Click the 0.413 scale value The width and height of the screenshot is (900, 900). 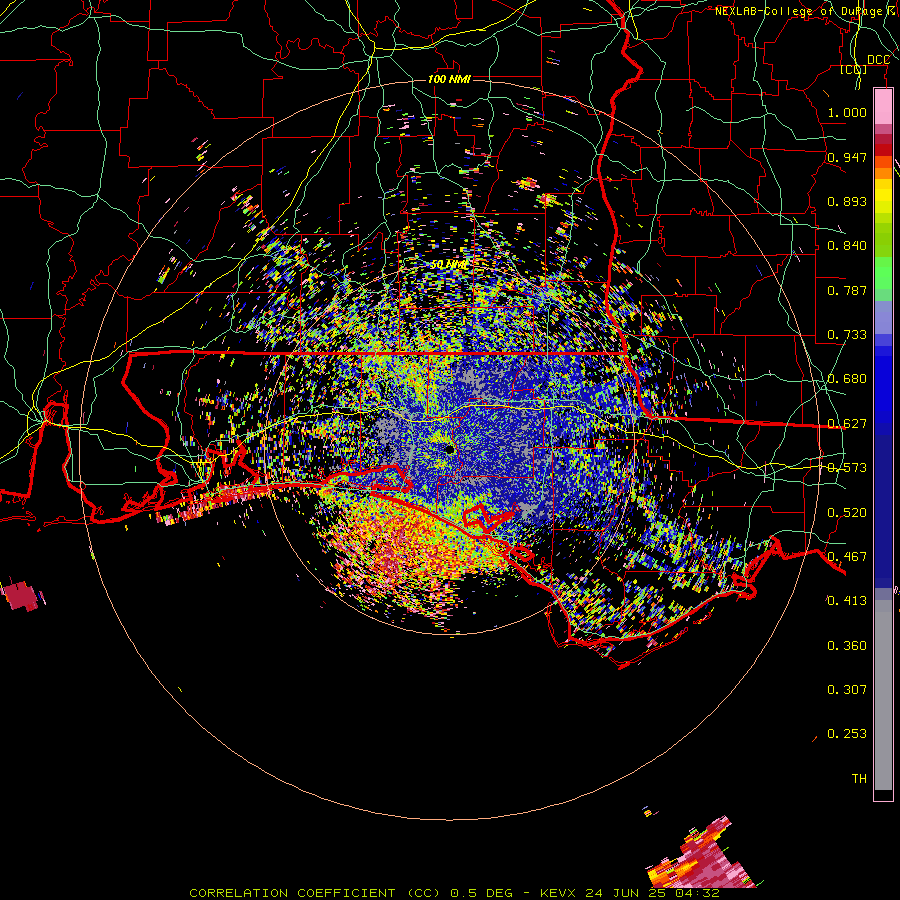pyautogui.click(x=847, y=601)
